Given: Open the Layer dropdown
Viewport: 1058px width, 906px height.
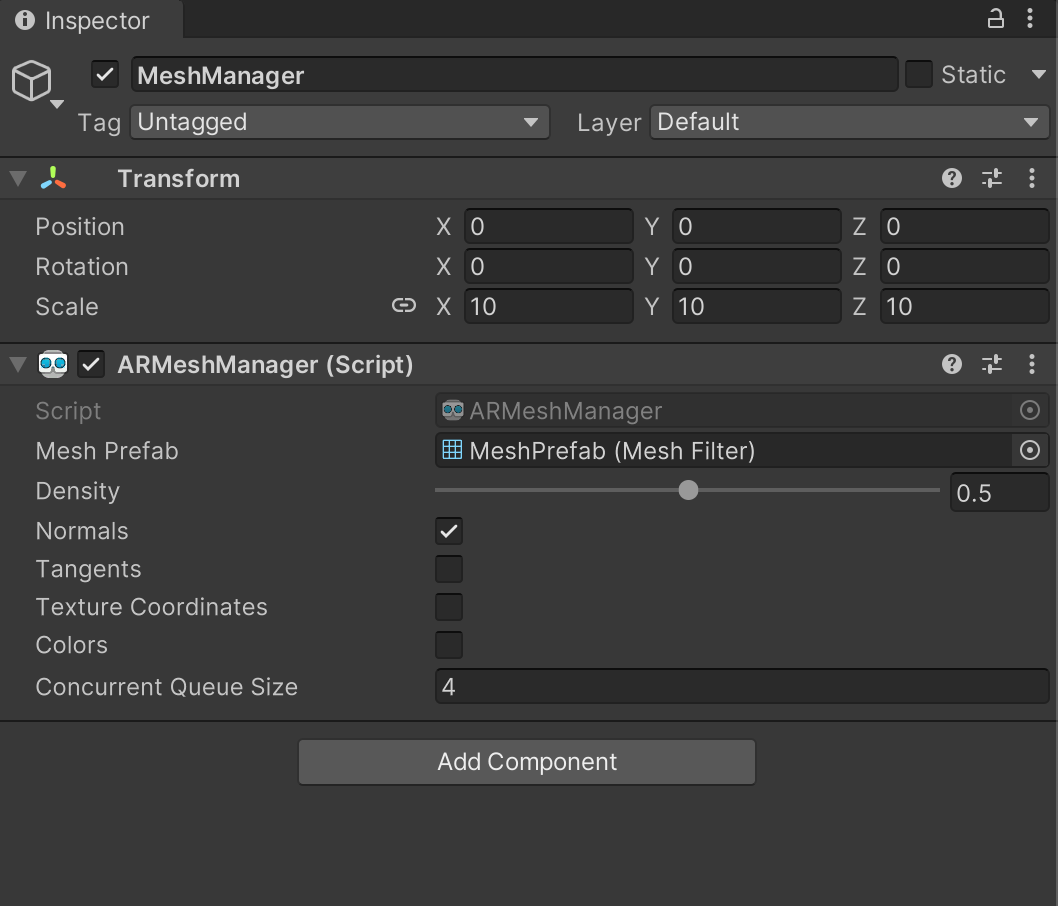Looking at the screenshot, I should [x=848, y=122].
